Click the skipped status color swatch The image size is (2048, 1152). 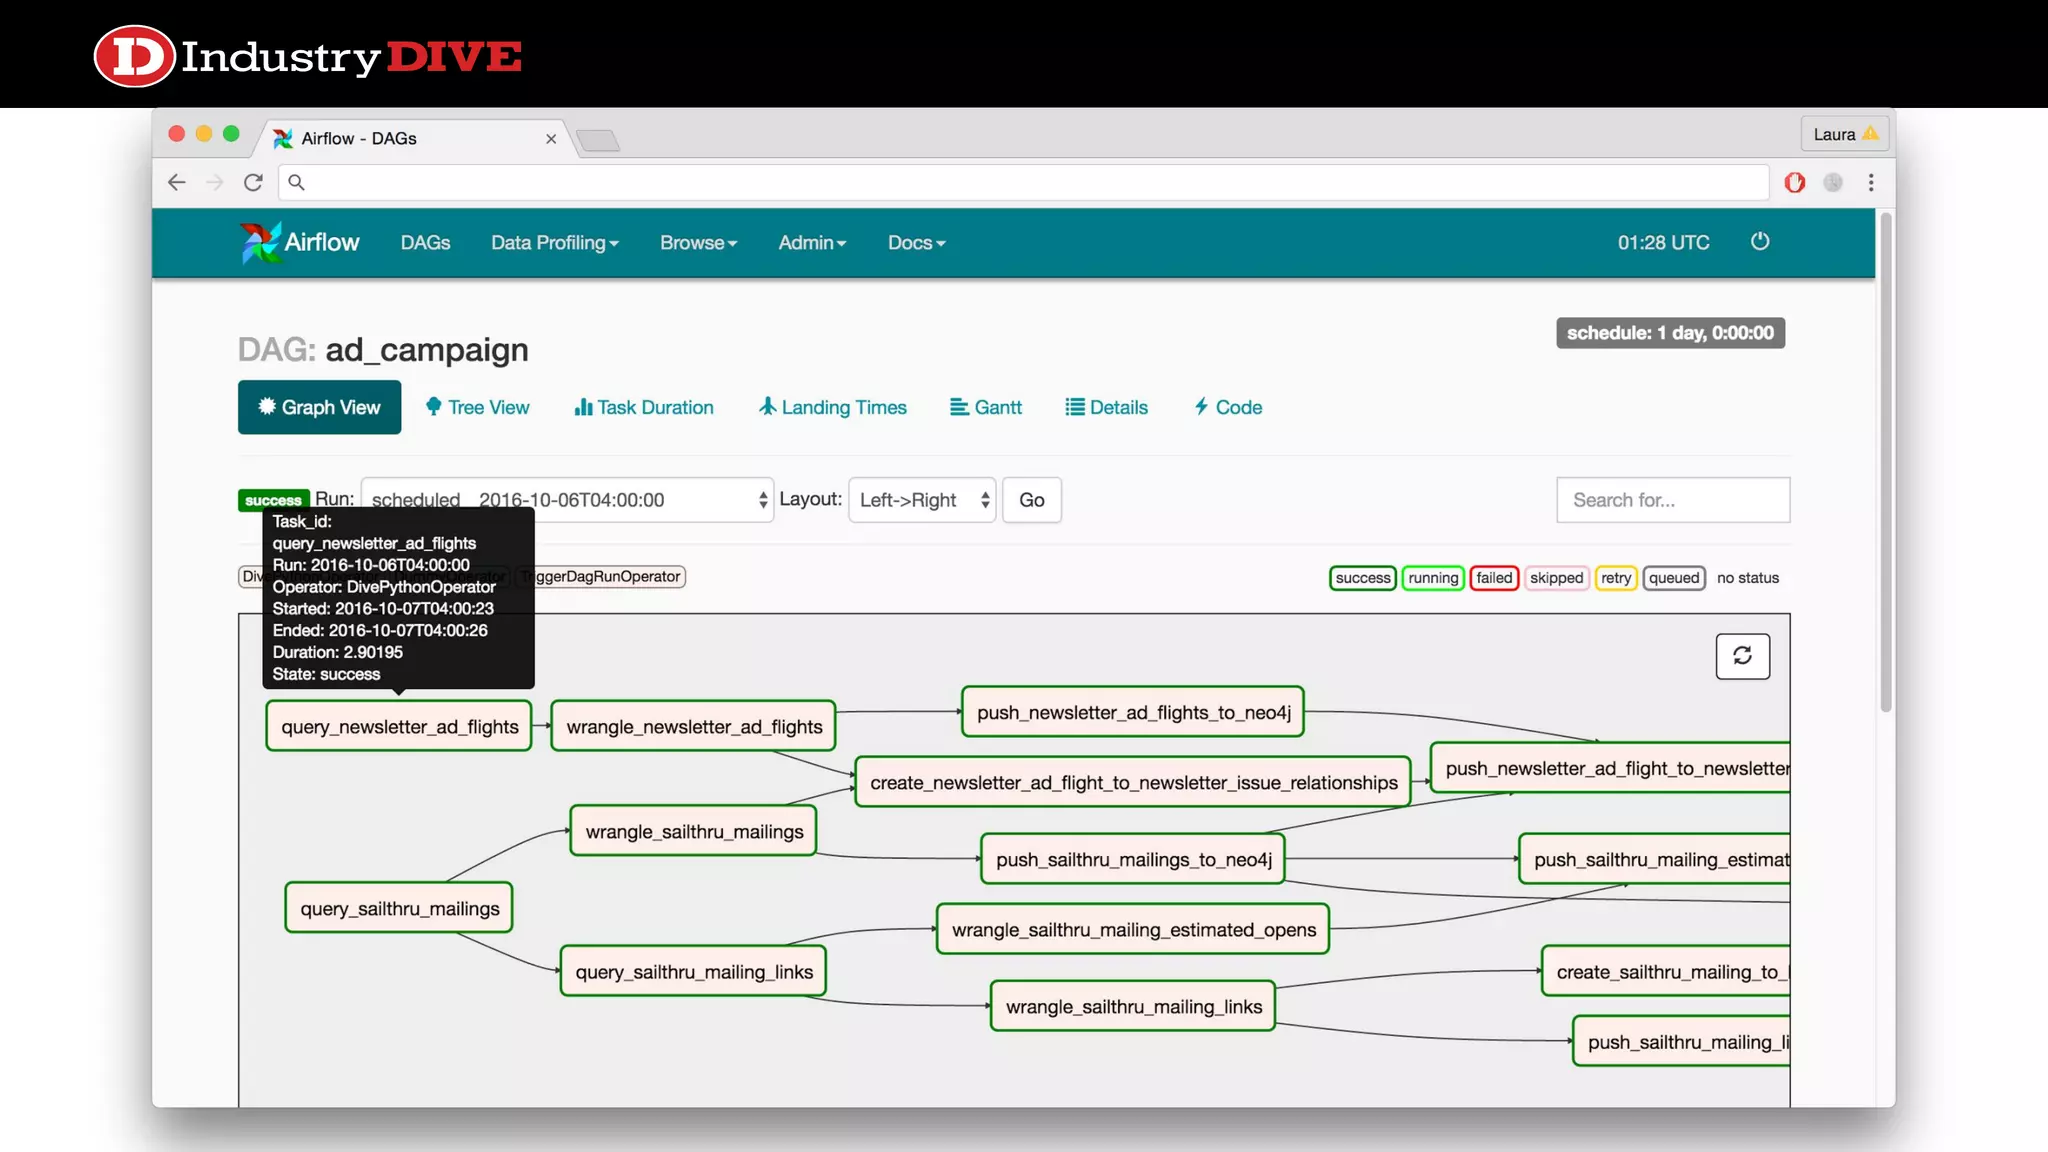[x=1556, y=578]
